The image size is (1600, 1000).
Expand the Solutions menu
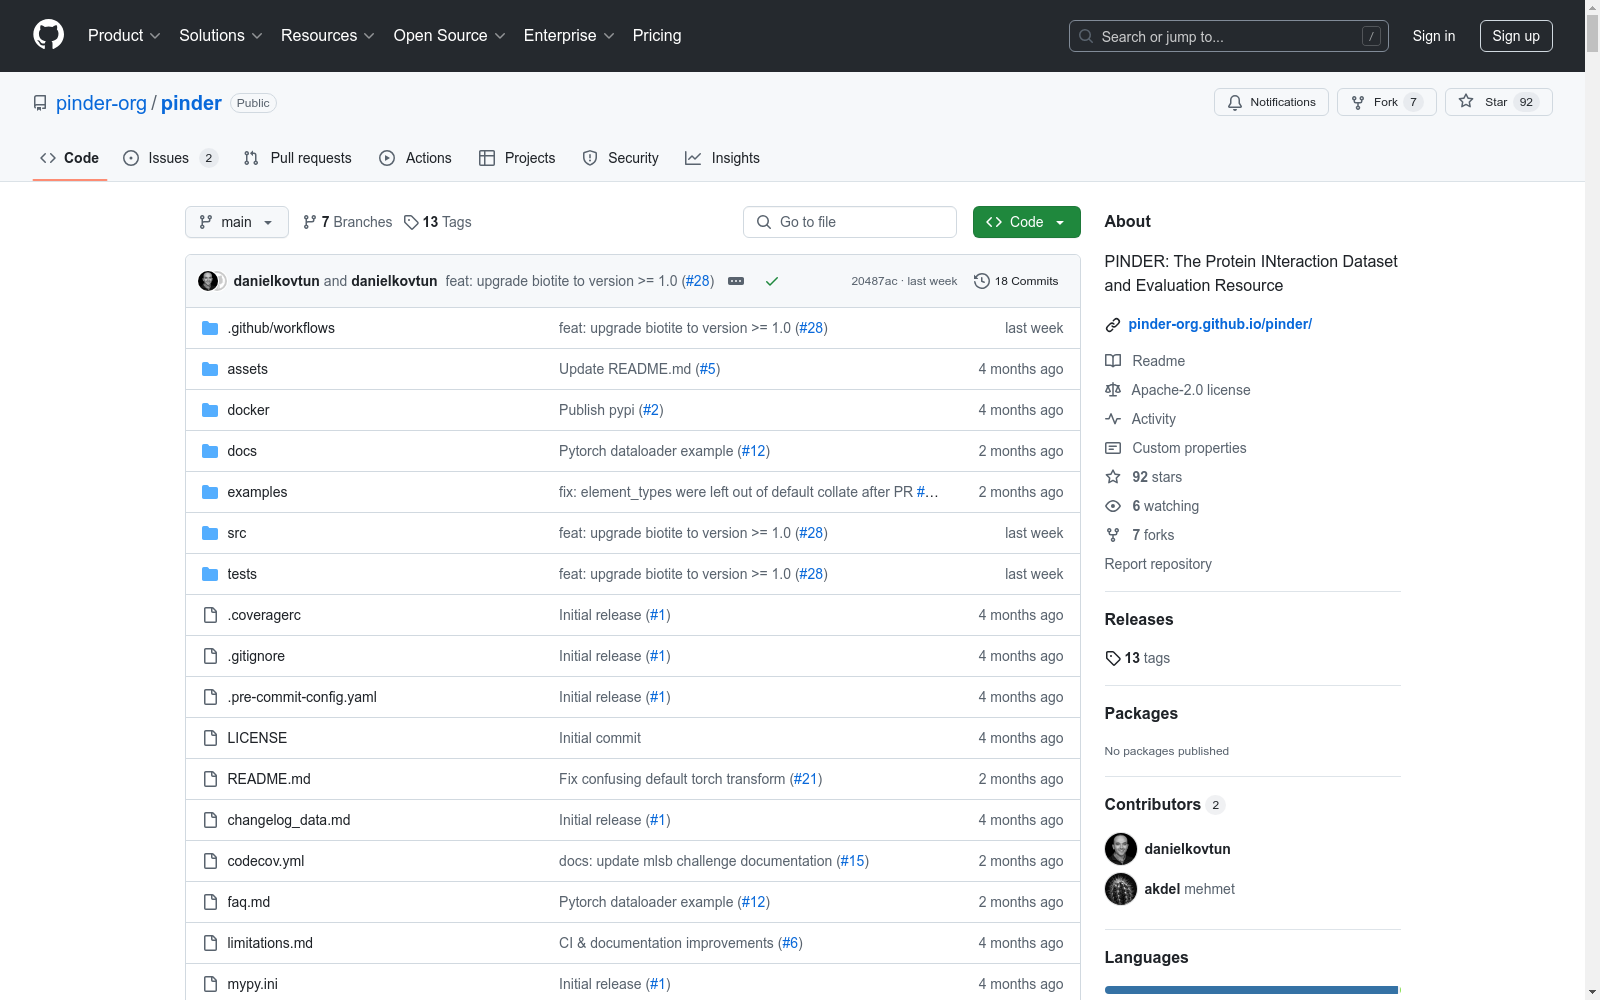point(221,35)
